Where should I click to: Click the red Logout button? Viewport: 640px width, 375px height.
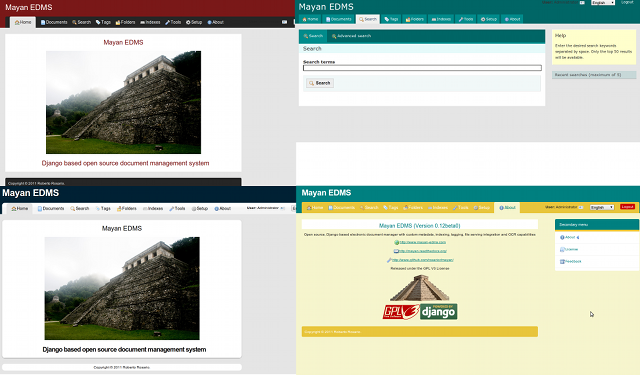tap(627, 207)
